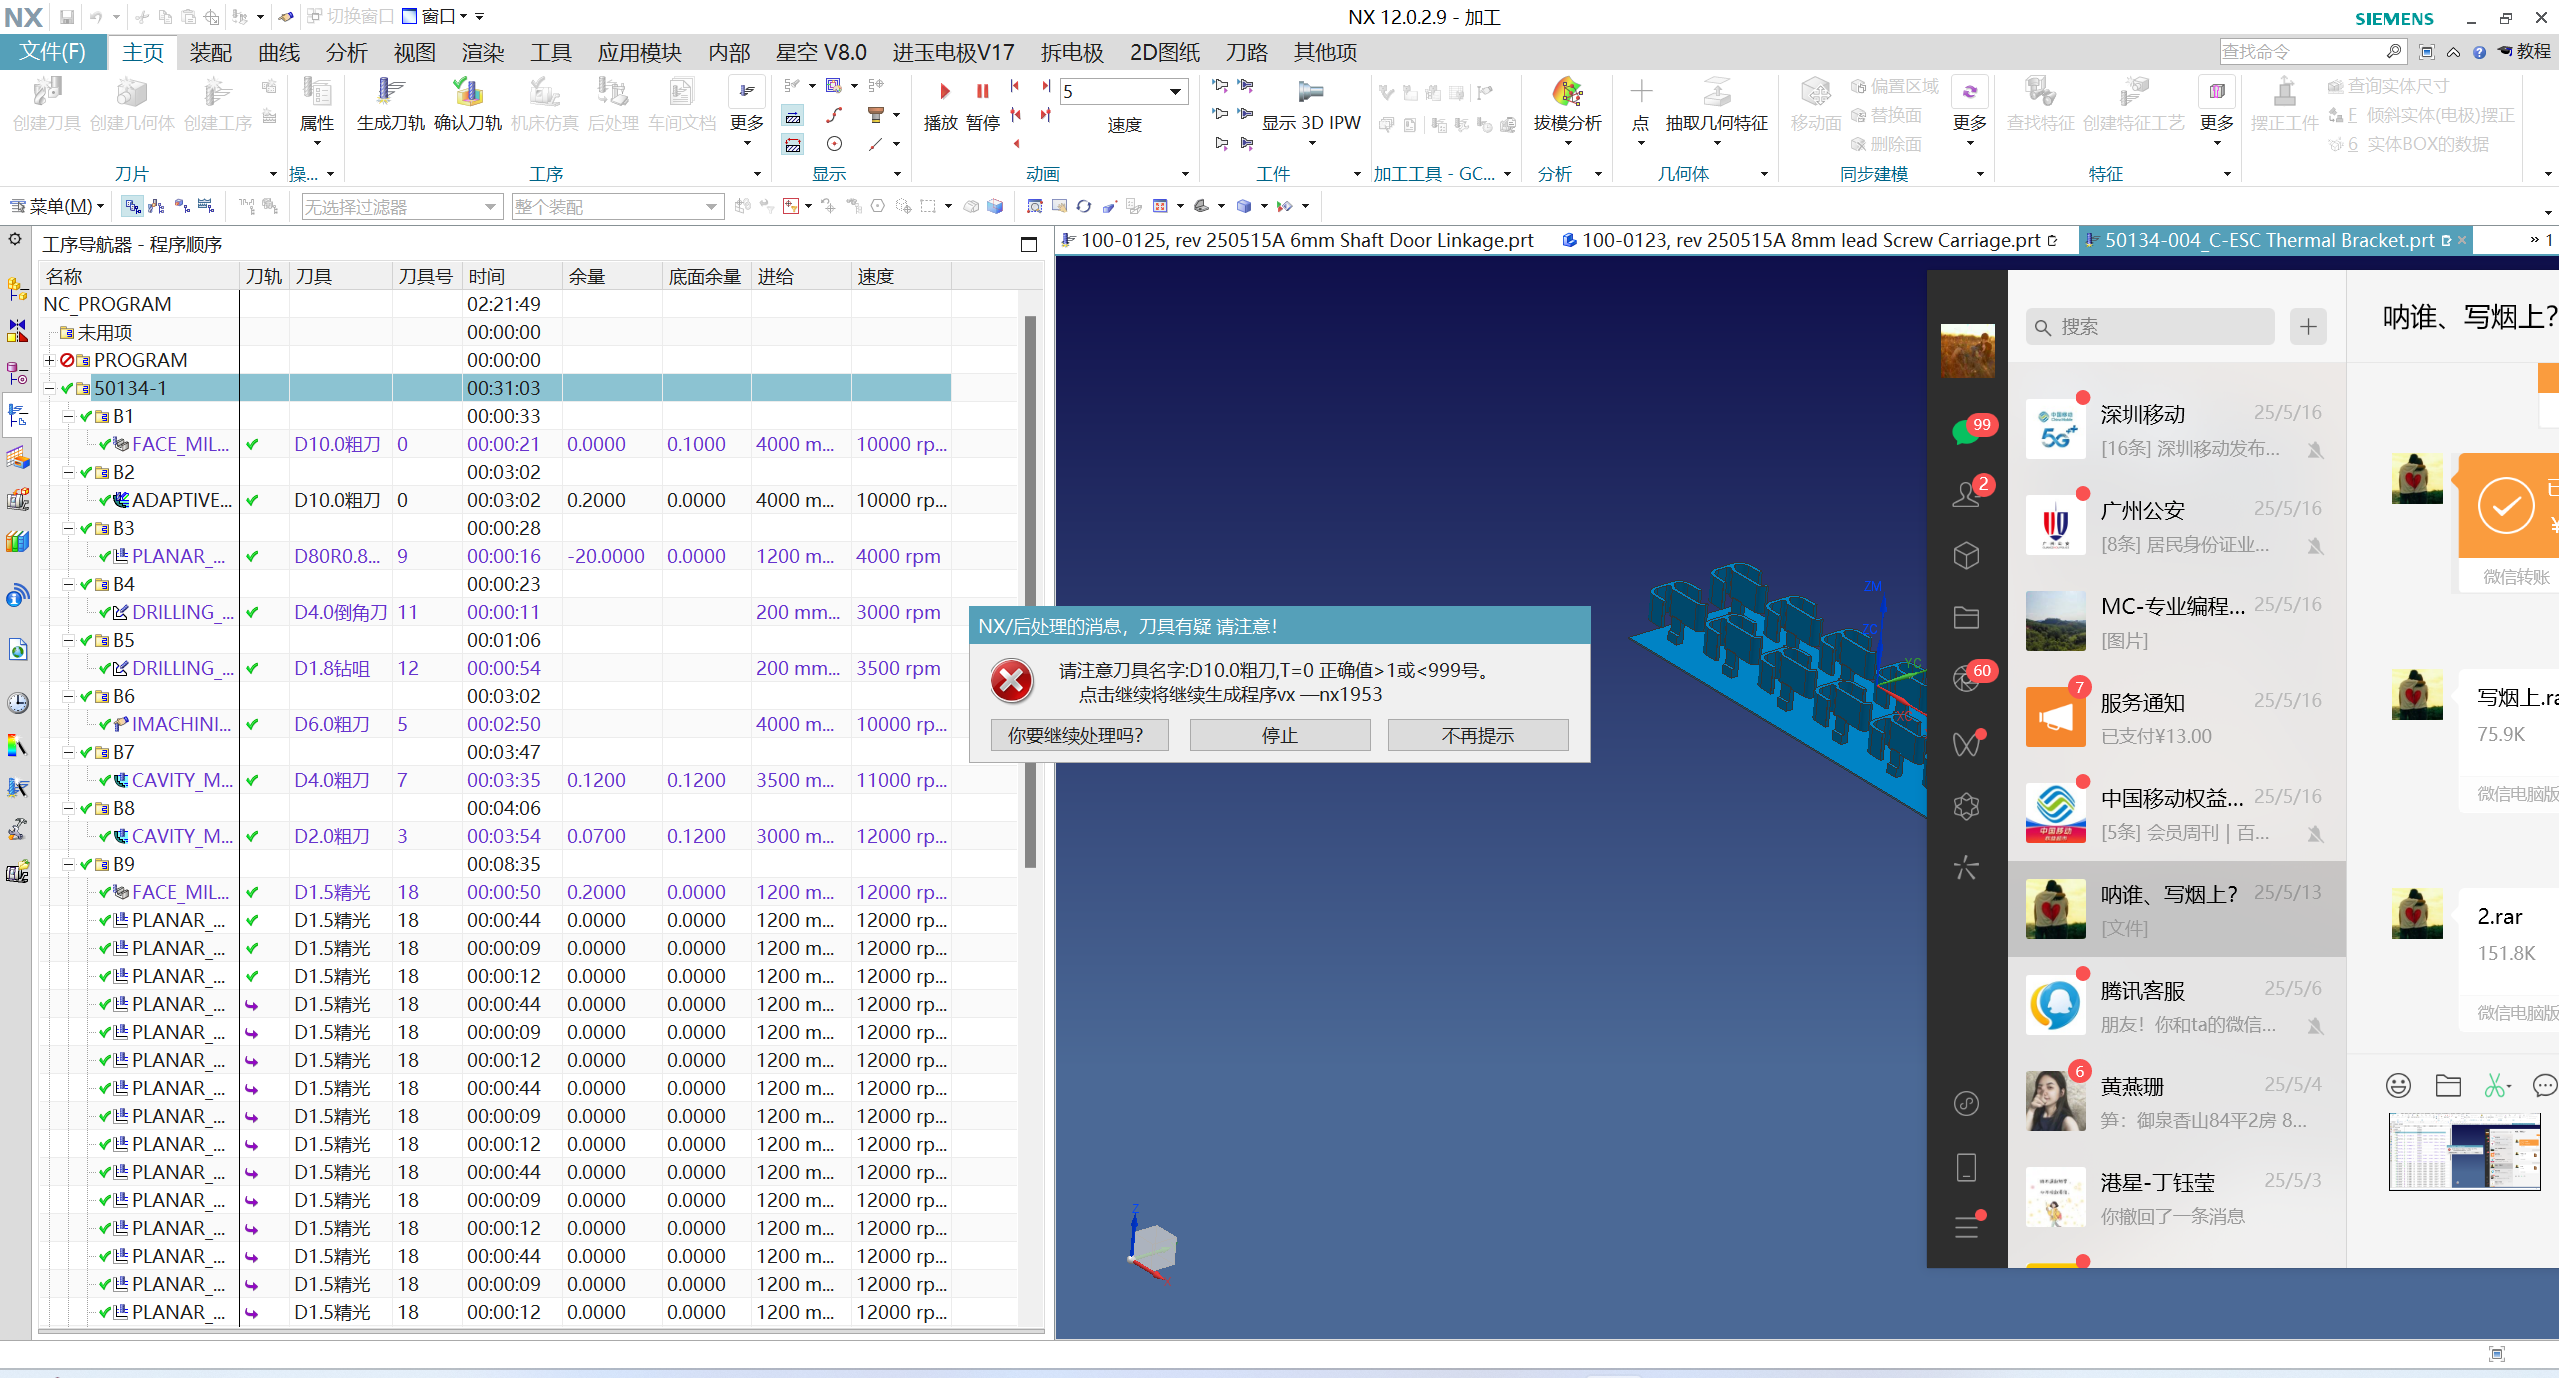Open the 整个装配 selection scope dropdown

711,207
